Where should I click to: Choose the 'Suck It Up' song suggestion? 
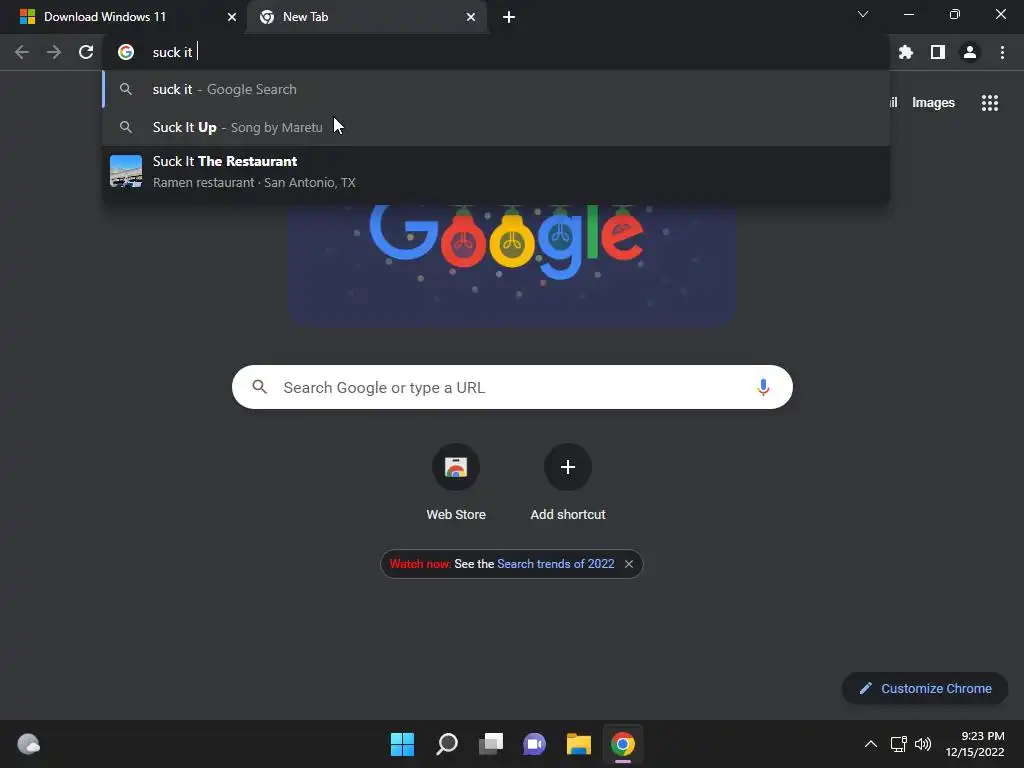pyautogui.click(x=496, y=127)
